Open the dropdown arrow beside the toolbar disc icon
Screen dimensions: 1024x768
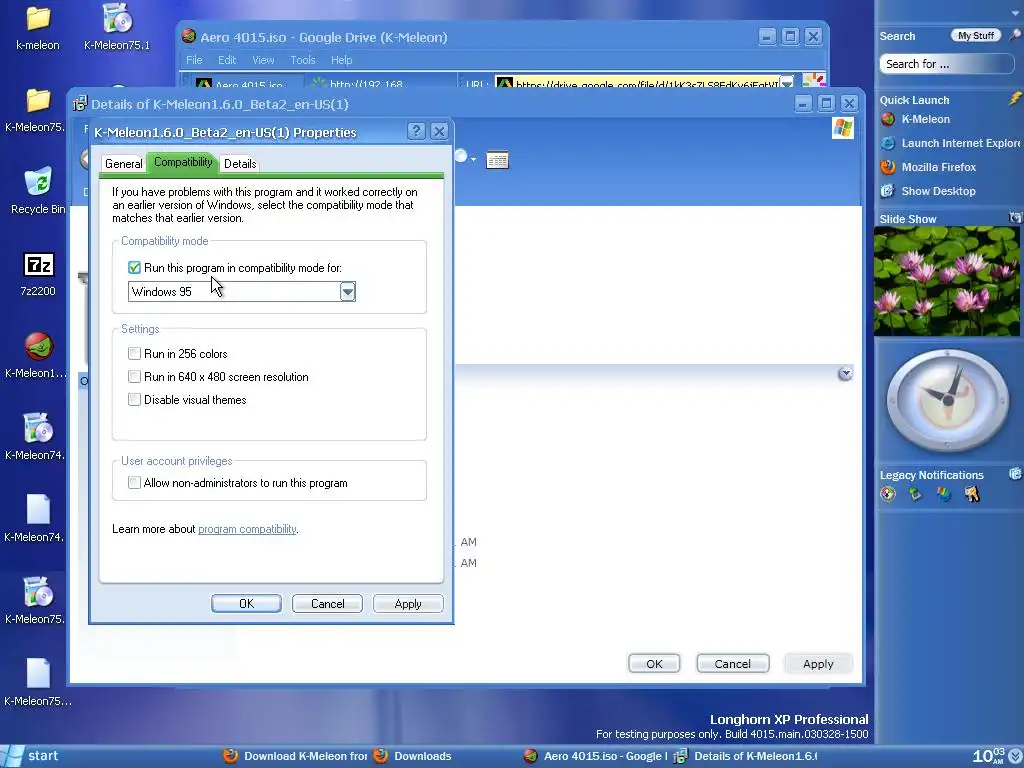click(473, 159)
